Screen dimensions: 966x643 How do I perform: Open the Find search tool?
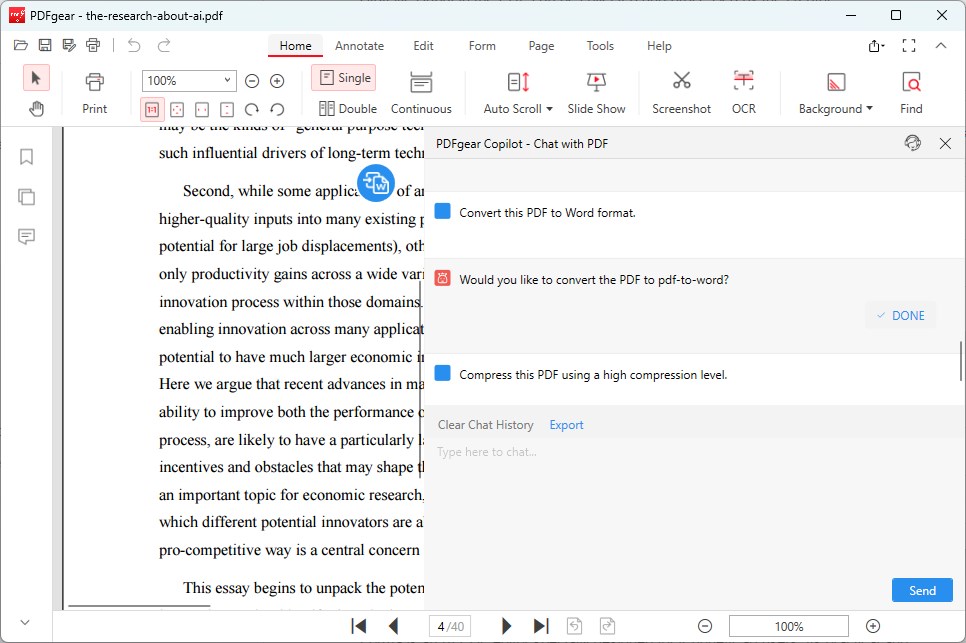910,92
